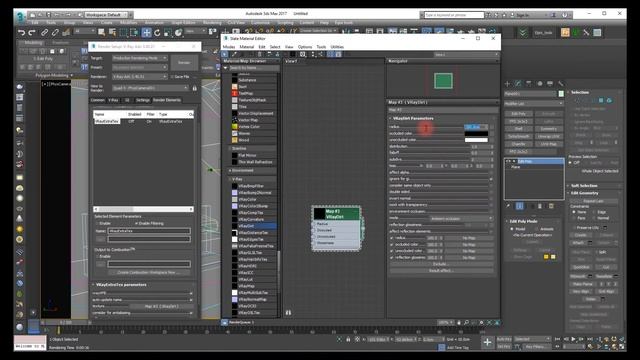Click the Redo arrow in main toolbar
Image resolution: width=640 pixels, height=360 pixels.
tap(32, 32)
